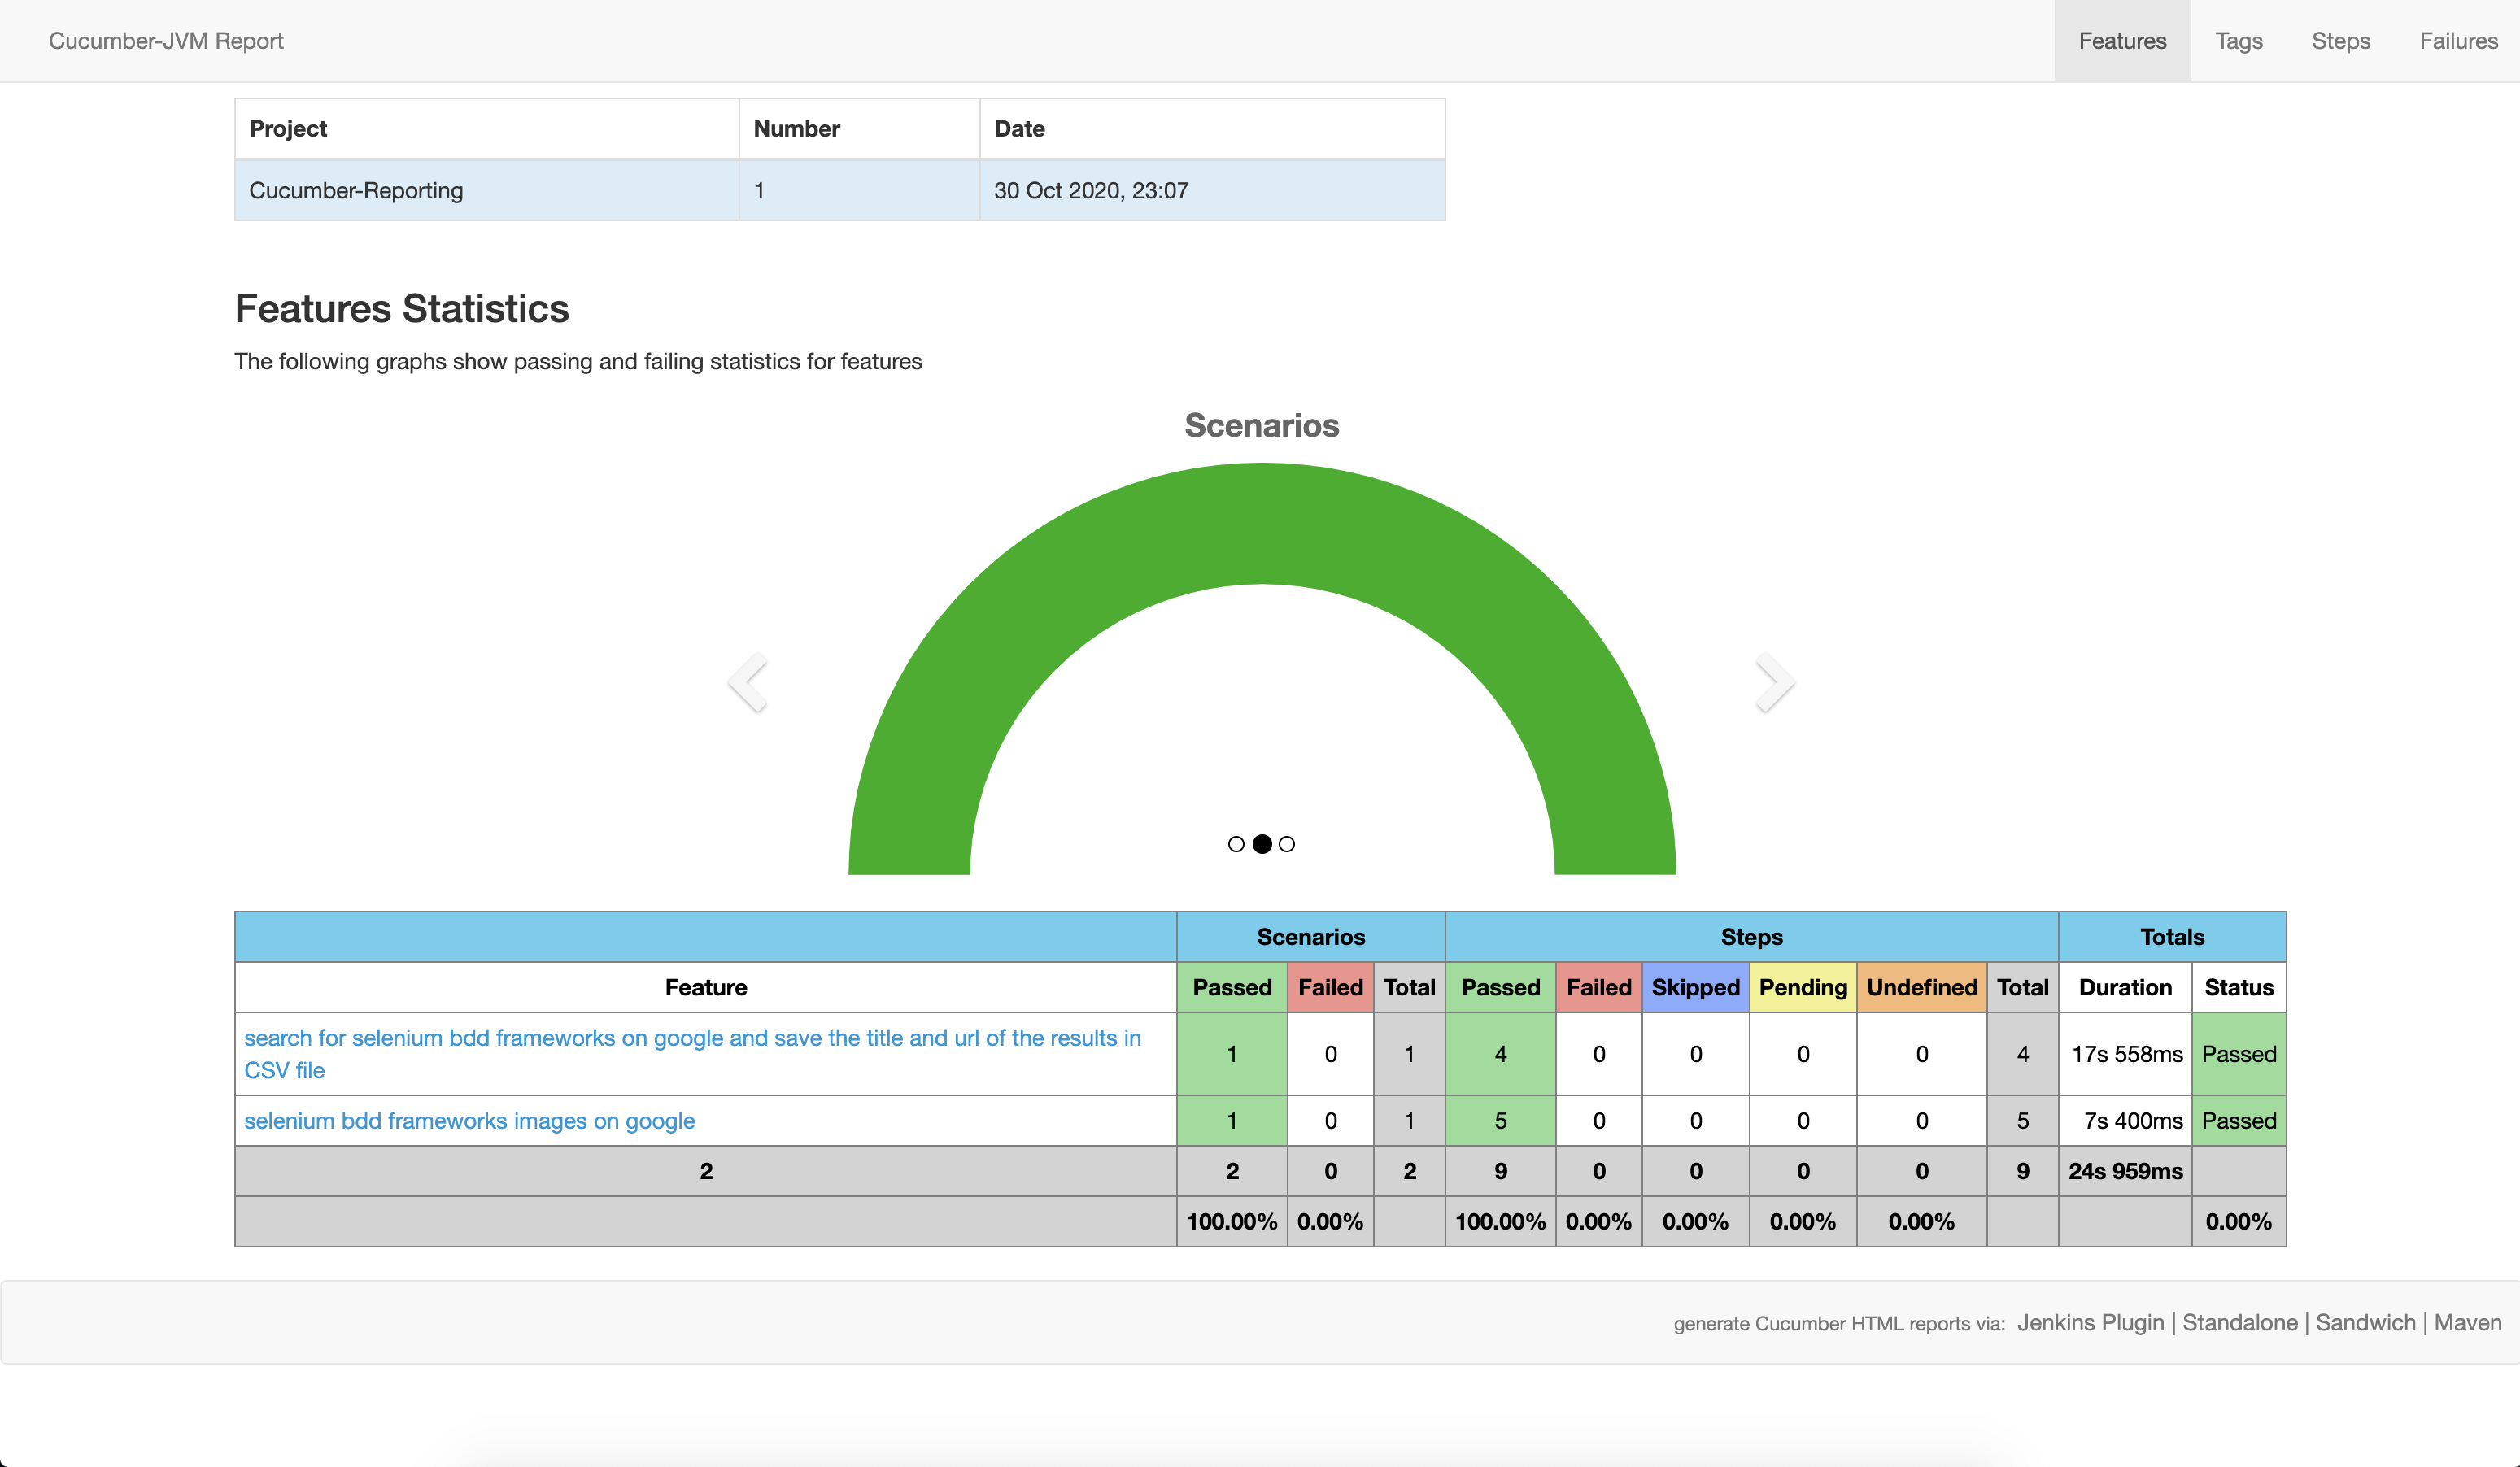The height and width of the screenshot is (1467, 2520).
Task: Sort by the Duration column header
Action: (x=2125, y=987)
